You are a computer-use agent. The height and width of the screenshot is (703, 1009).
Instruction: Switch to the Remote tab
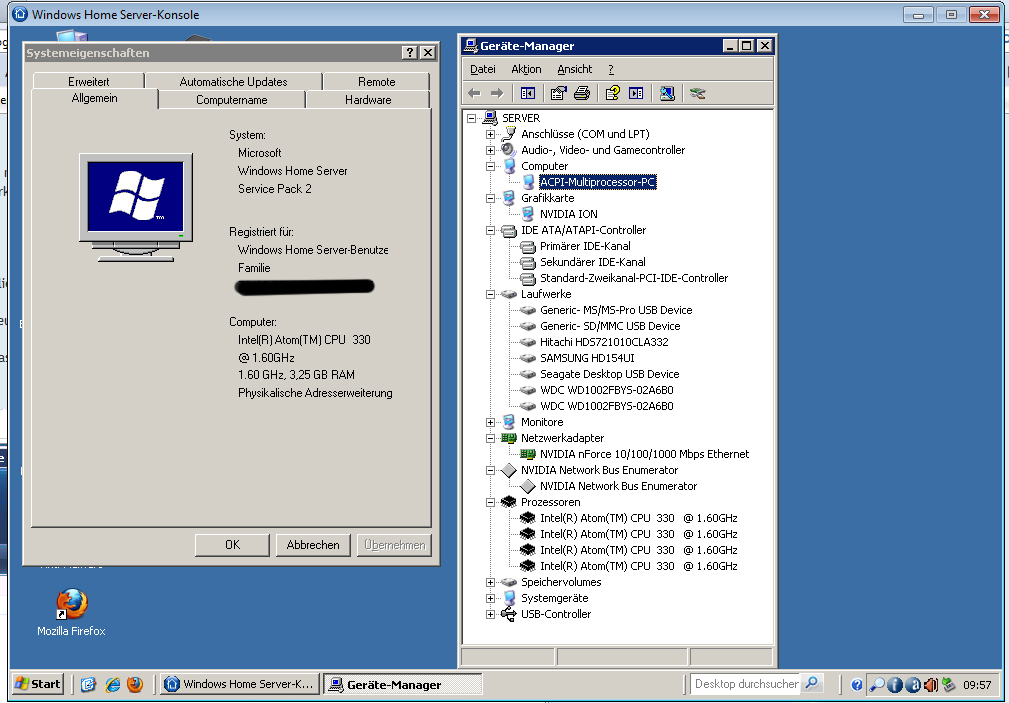pyautogui.click(x=376, y=82)
